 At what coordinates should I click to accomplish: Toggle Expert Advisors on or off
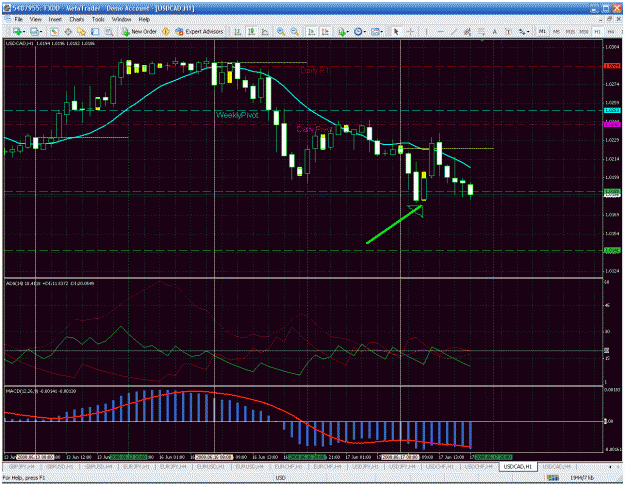pos(199,31)
